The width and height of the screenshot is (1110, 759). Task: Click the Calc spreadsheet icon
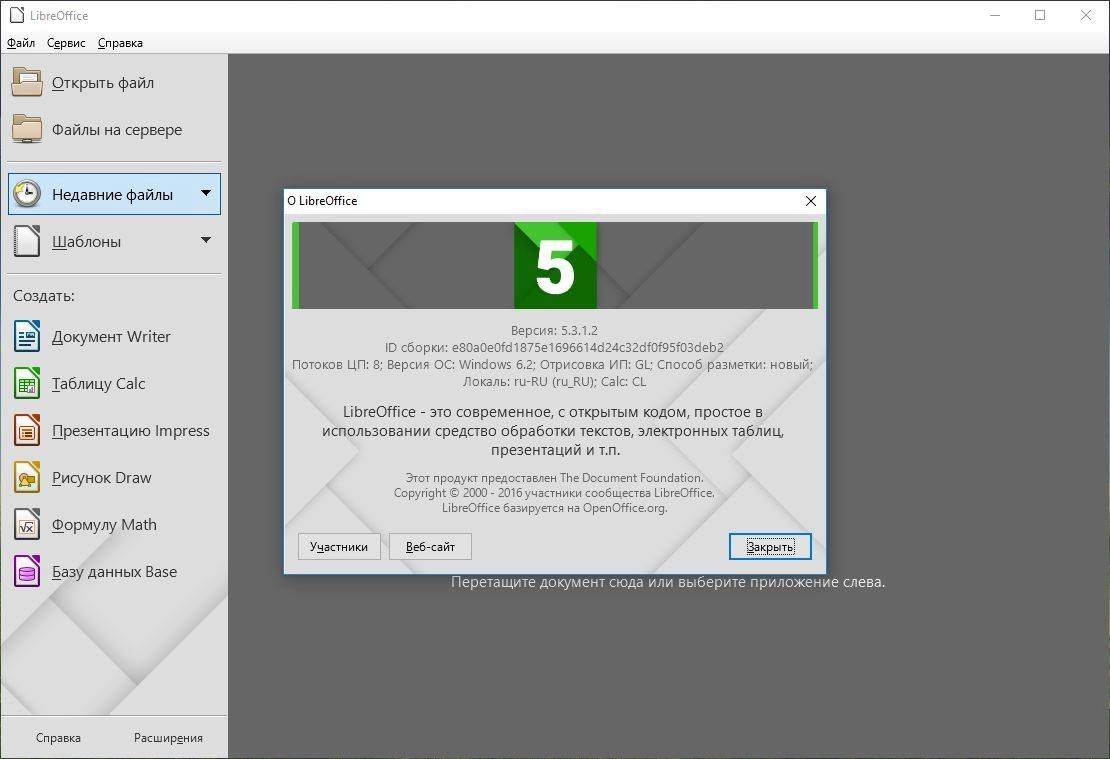coord(27,383)
